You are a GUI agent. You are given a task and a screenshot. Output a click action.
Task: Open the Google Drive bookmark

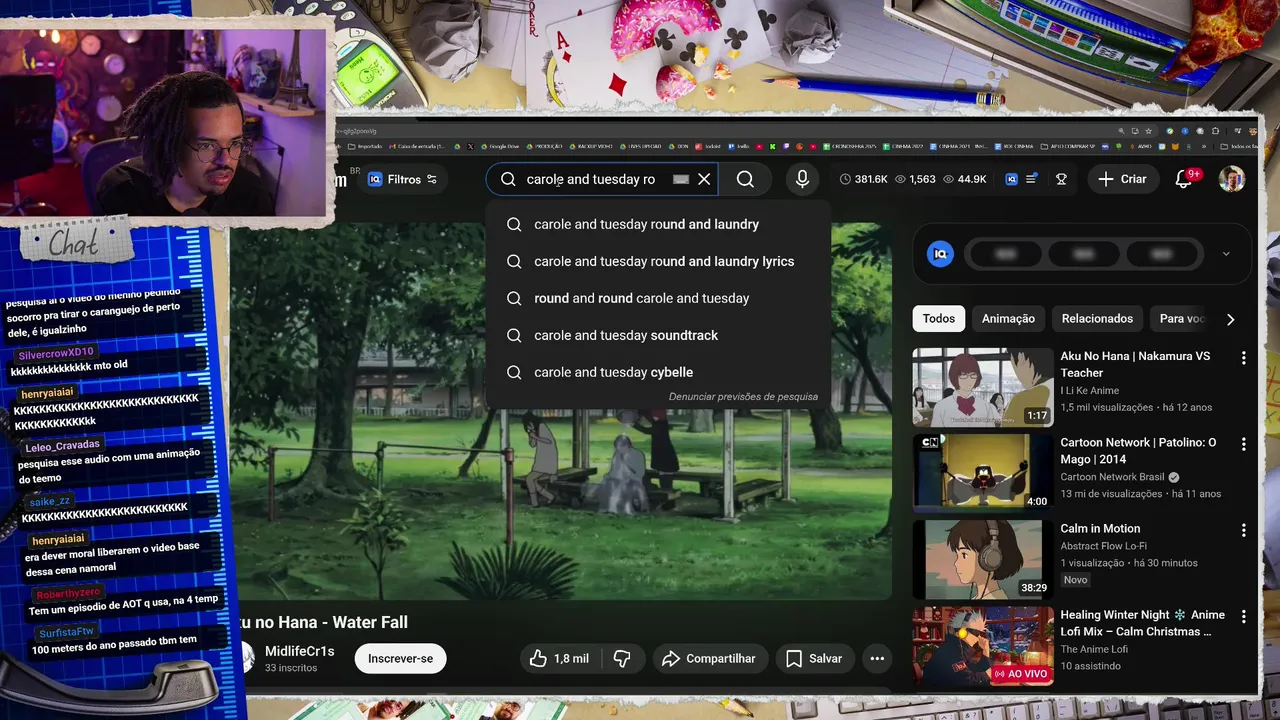pyautogui.click(x=501, y=146)
